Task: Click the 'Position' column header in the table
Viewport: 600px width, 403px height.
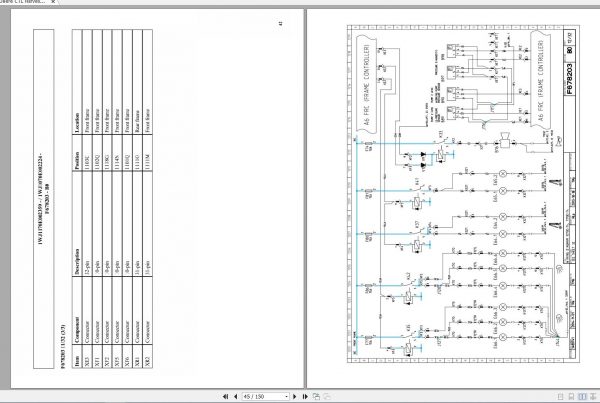Action: pyautogui.click(x=77, y=160)
